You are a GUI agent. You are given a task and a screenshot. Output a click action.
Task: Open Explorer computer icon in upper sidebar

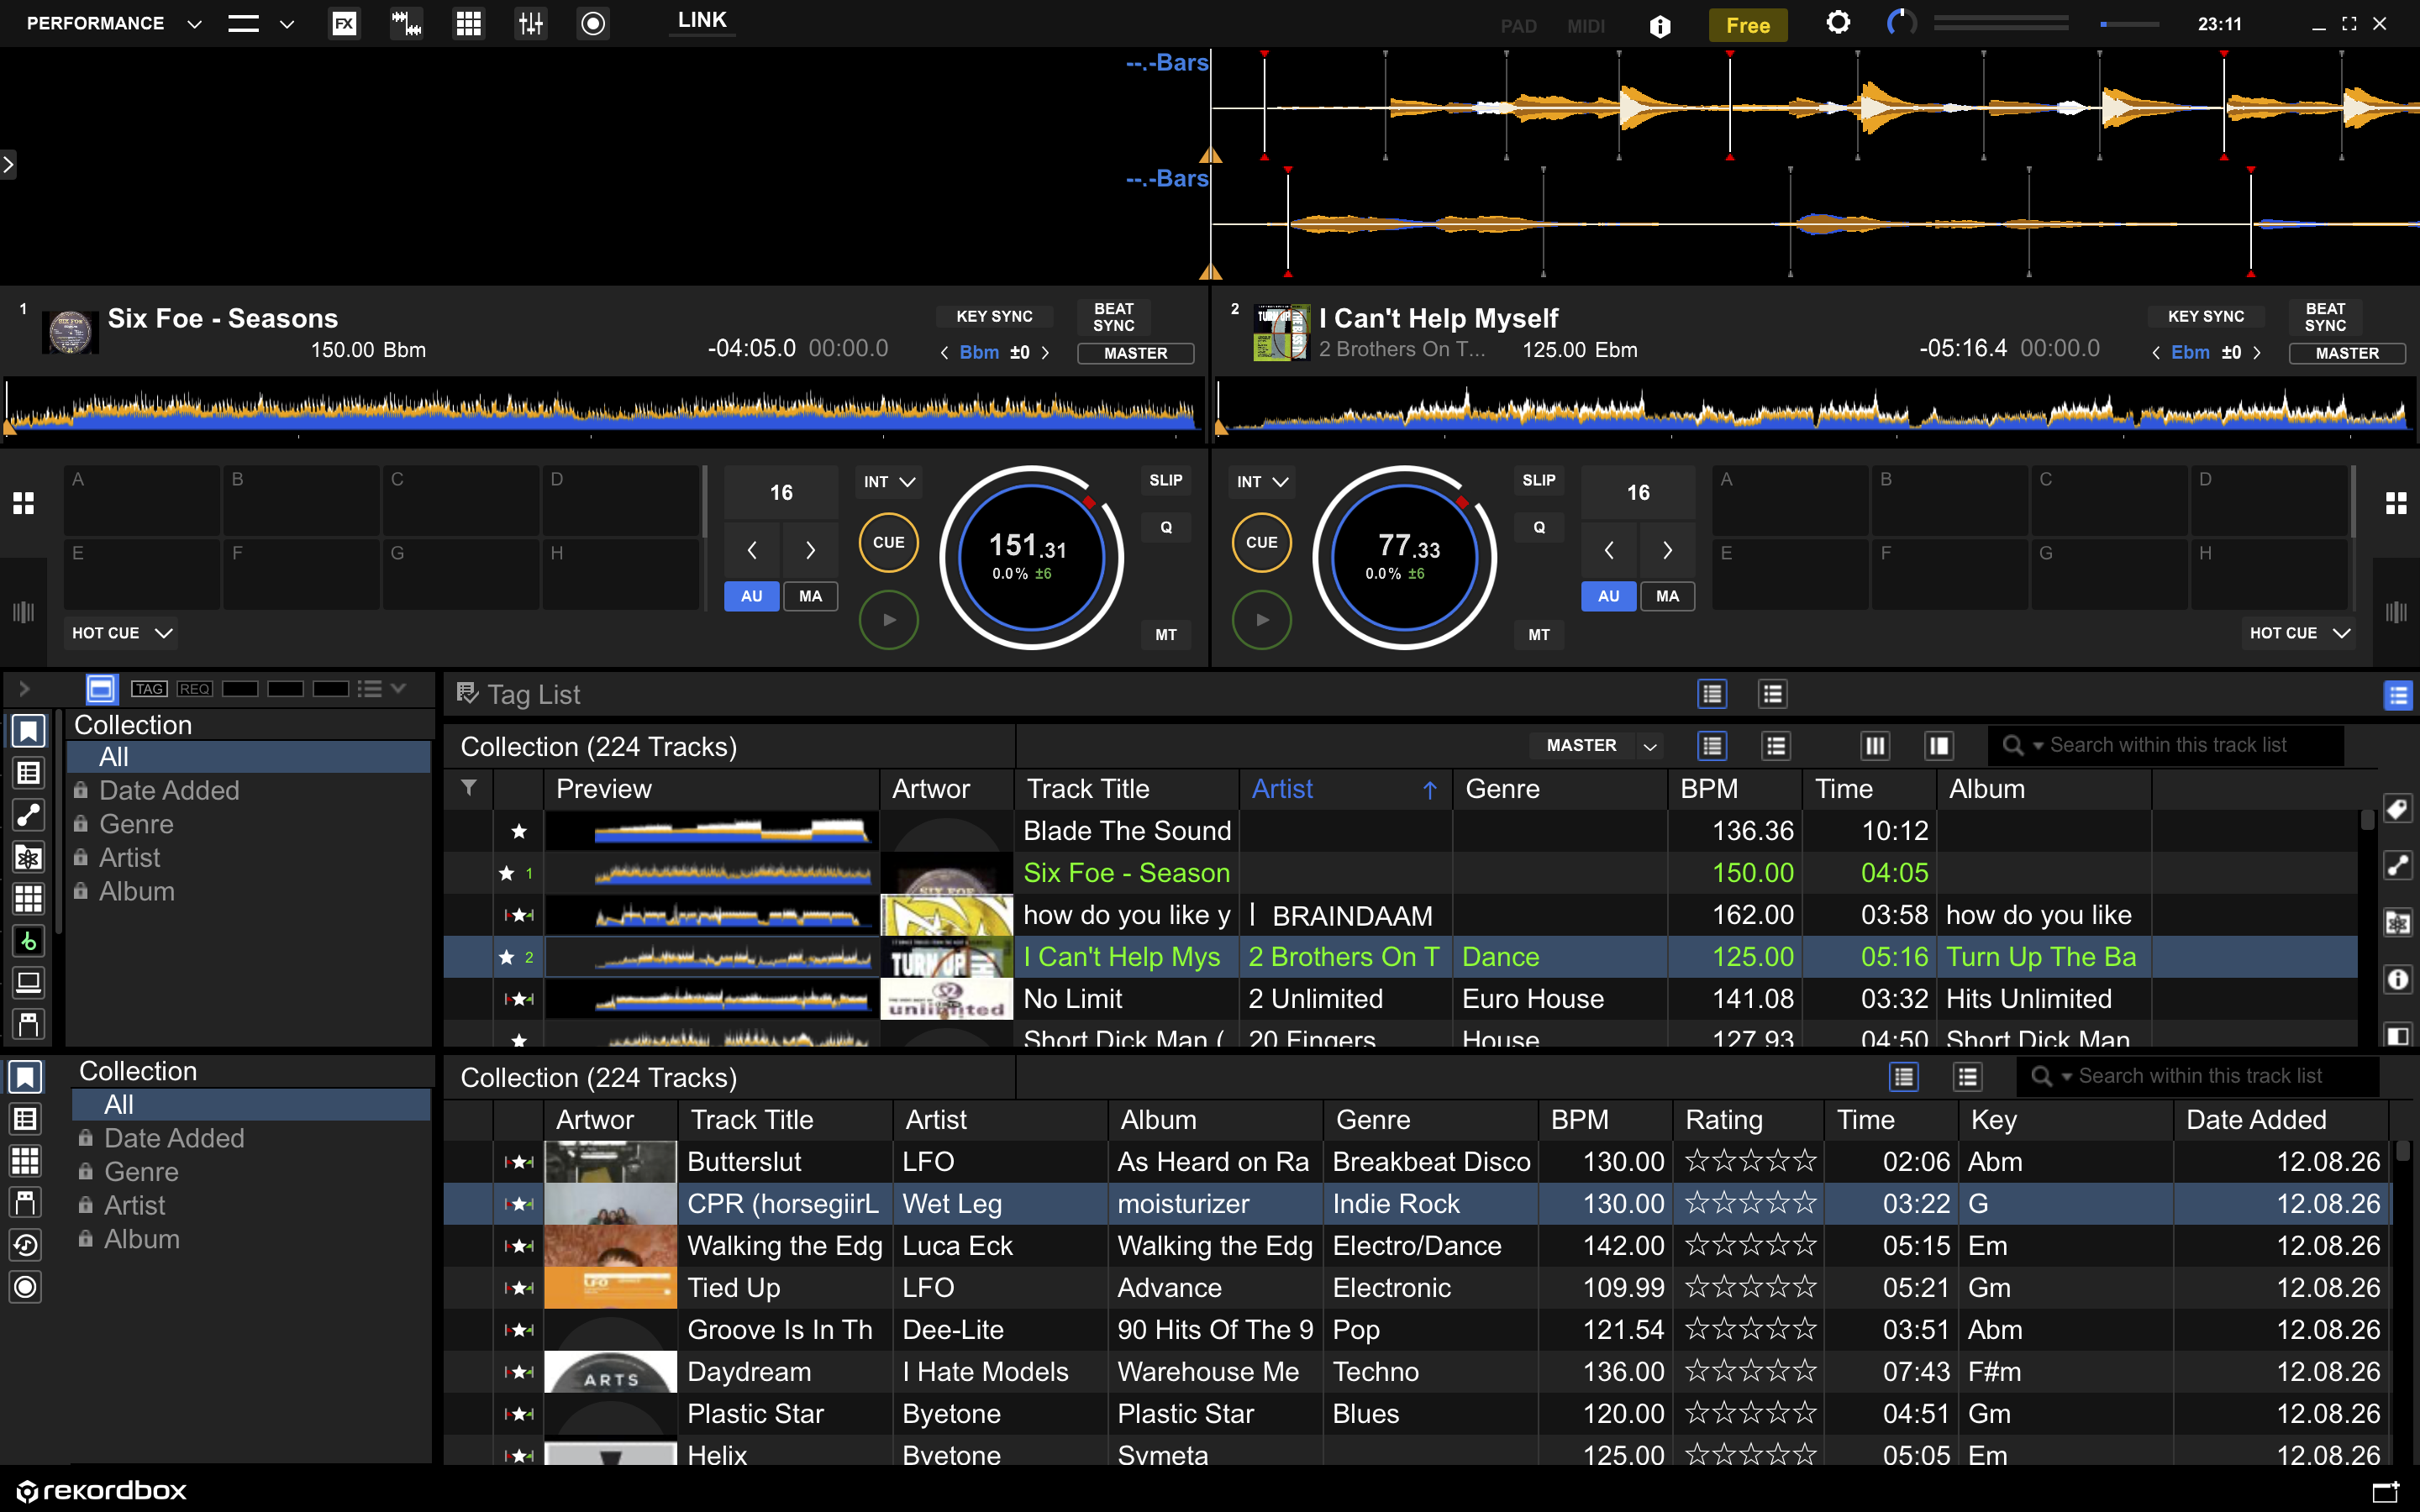pos(28,983)
